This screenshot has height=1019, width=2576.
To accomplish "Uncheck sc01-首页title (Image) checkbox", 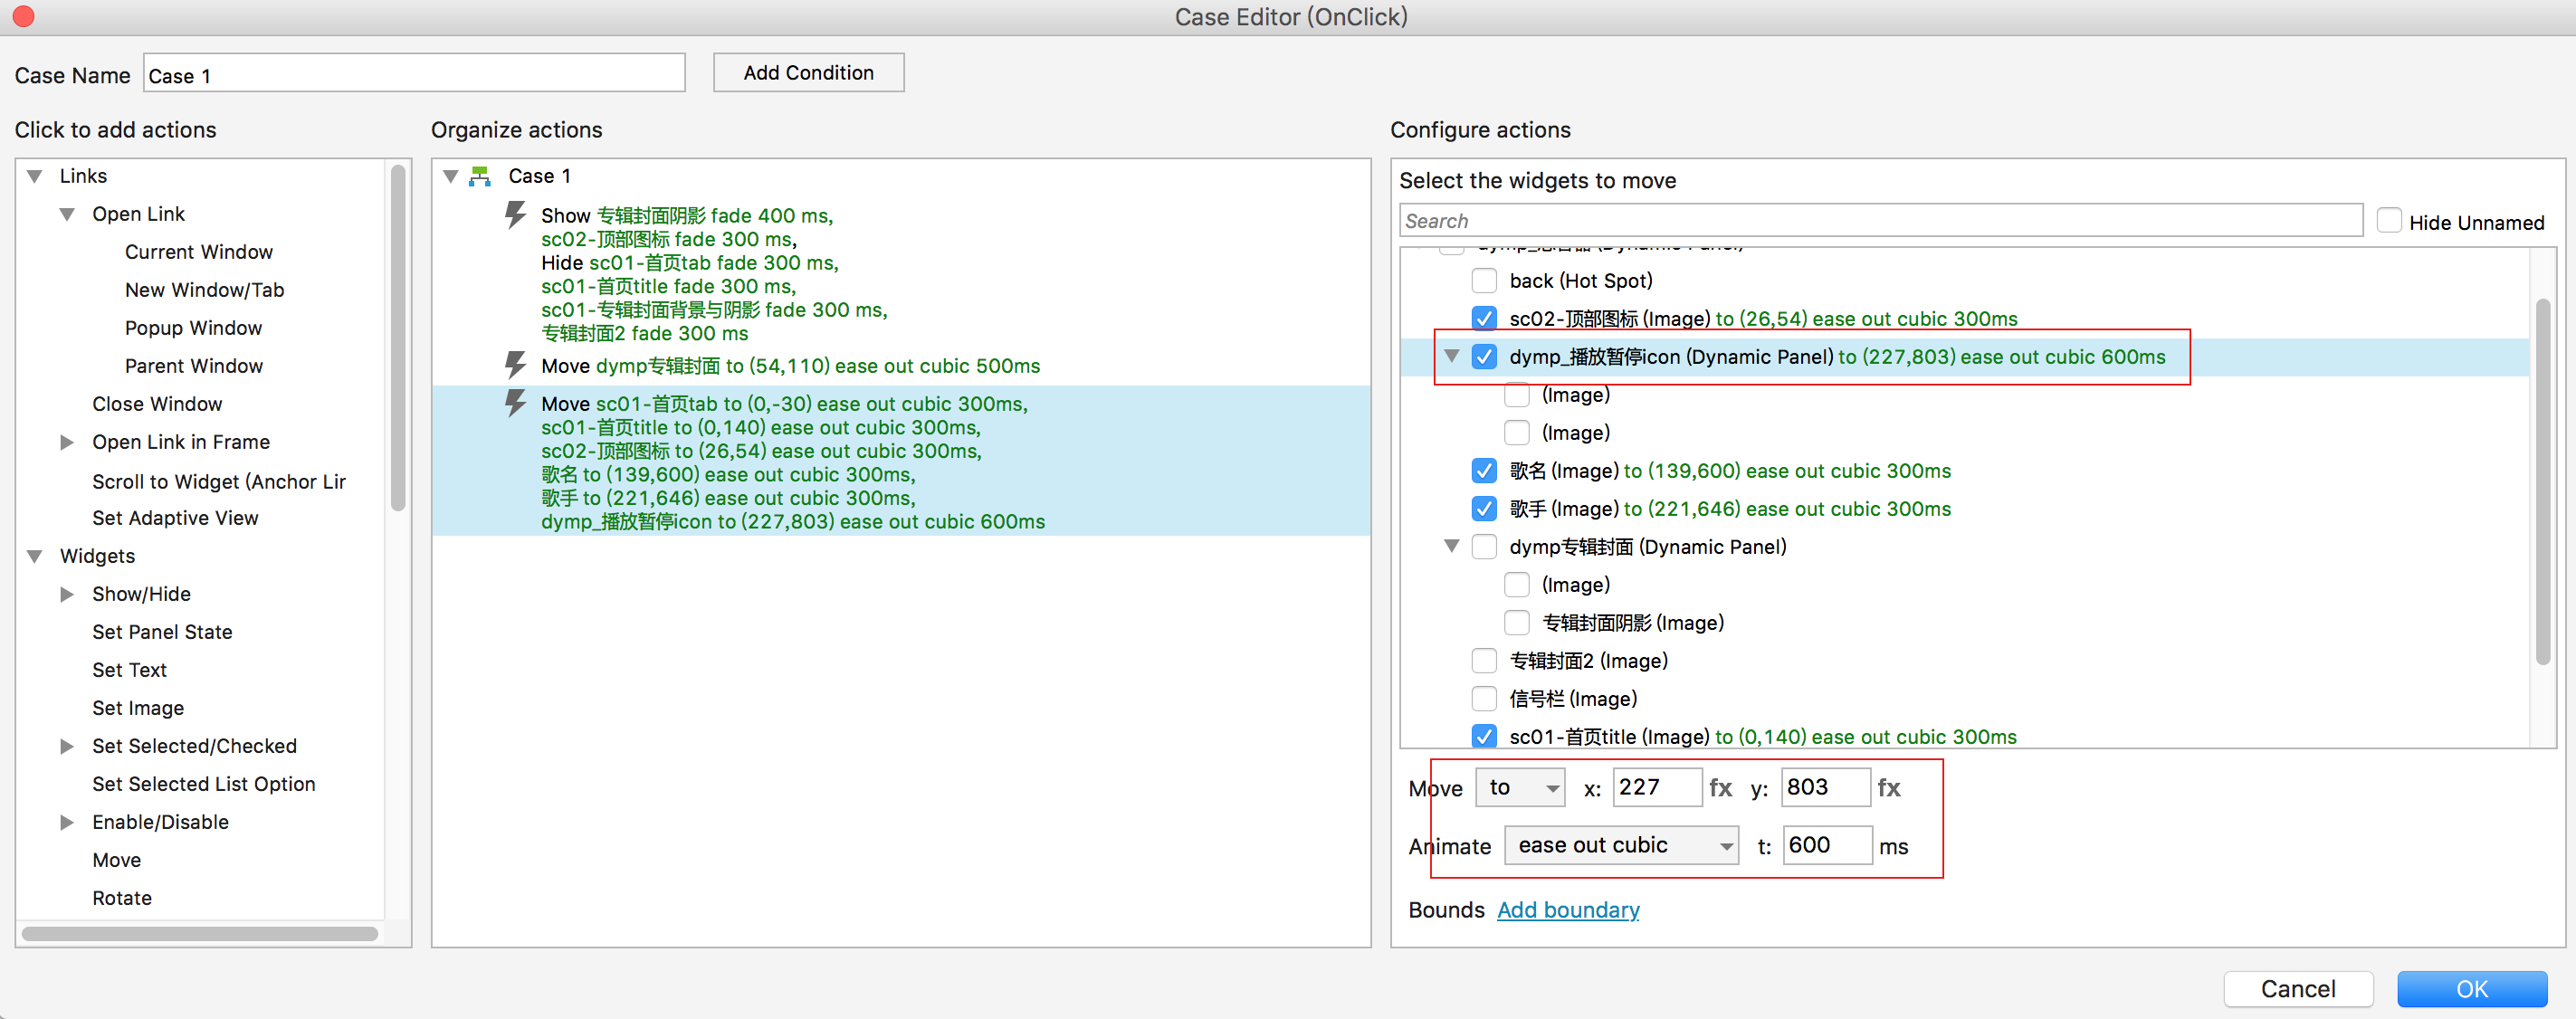I will pos(1484,737).
